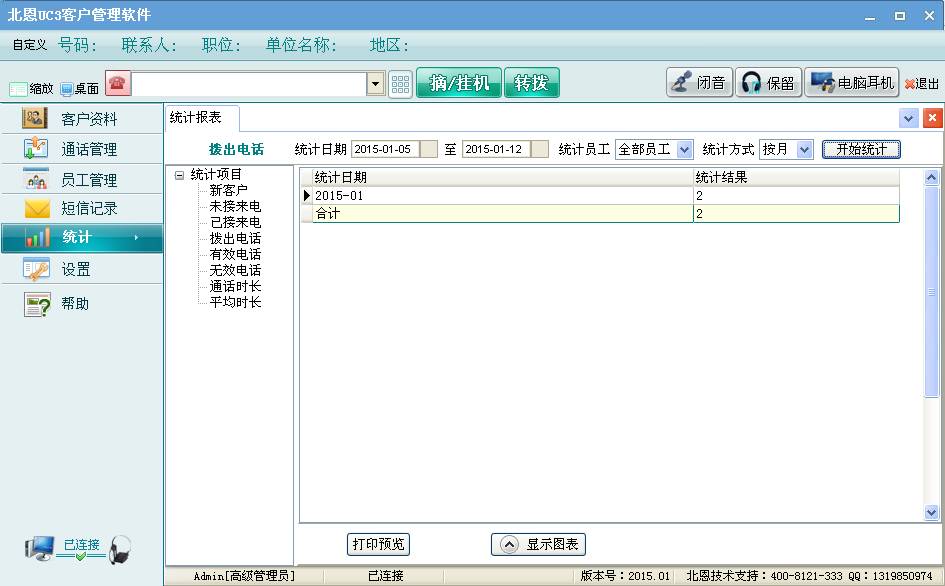
Task: Click the vertical scrollbar thumb in results
Action: click(931, 292)
